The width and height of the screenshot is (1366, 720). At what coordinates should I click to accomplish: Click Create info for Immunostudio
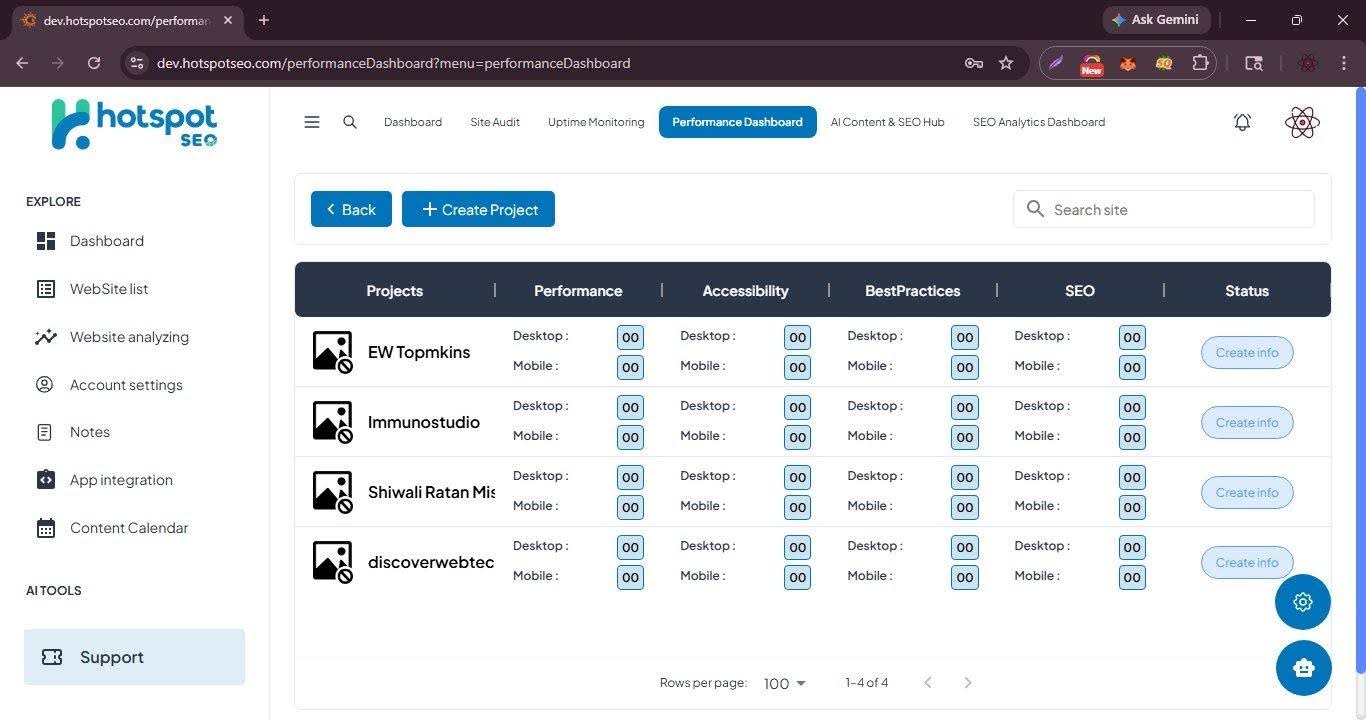1247,422
